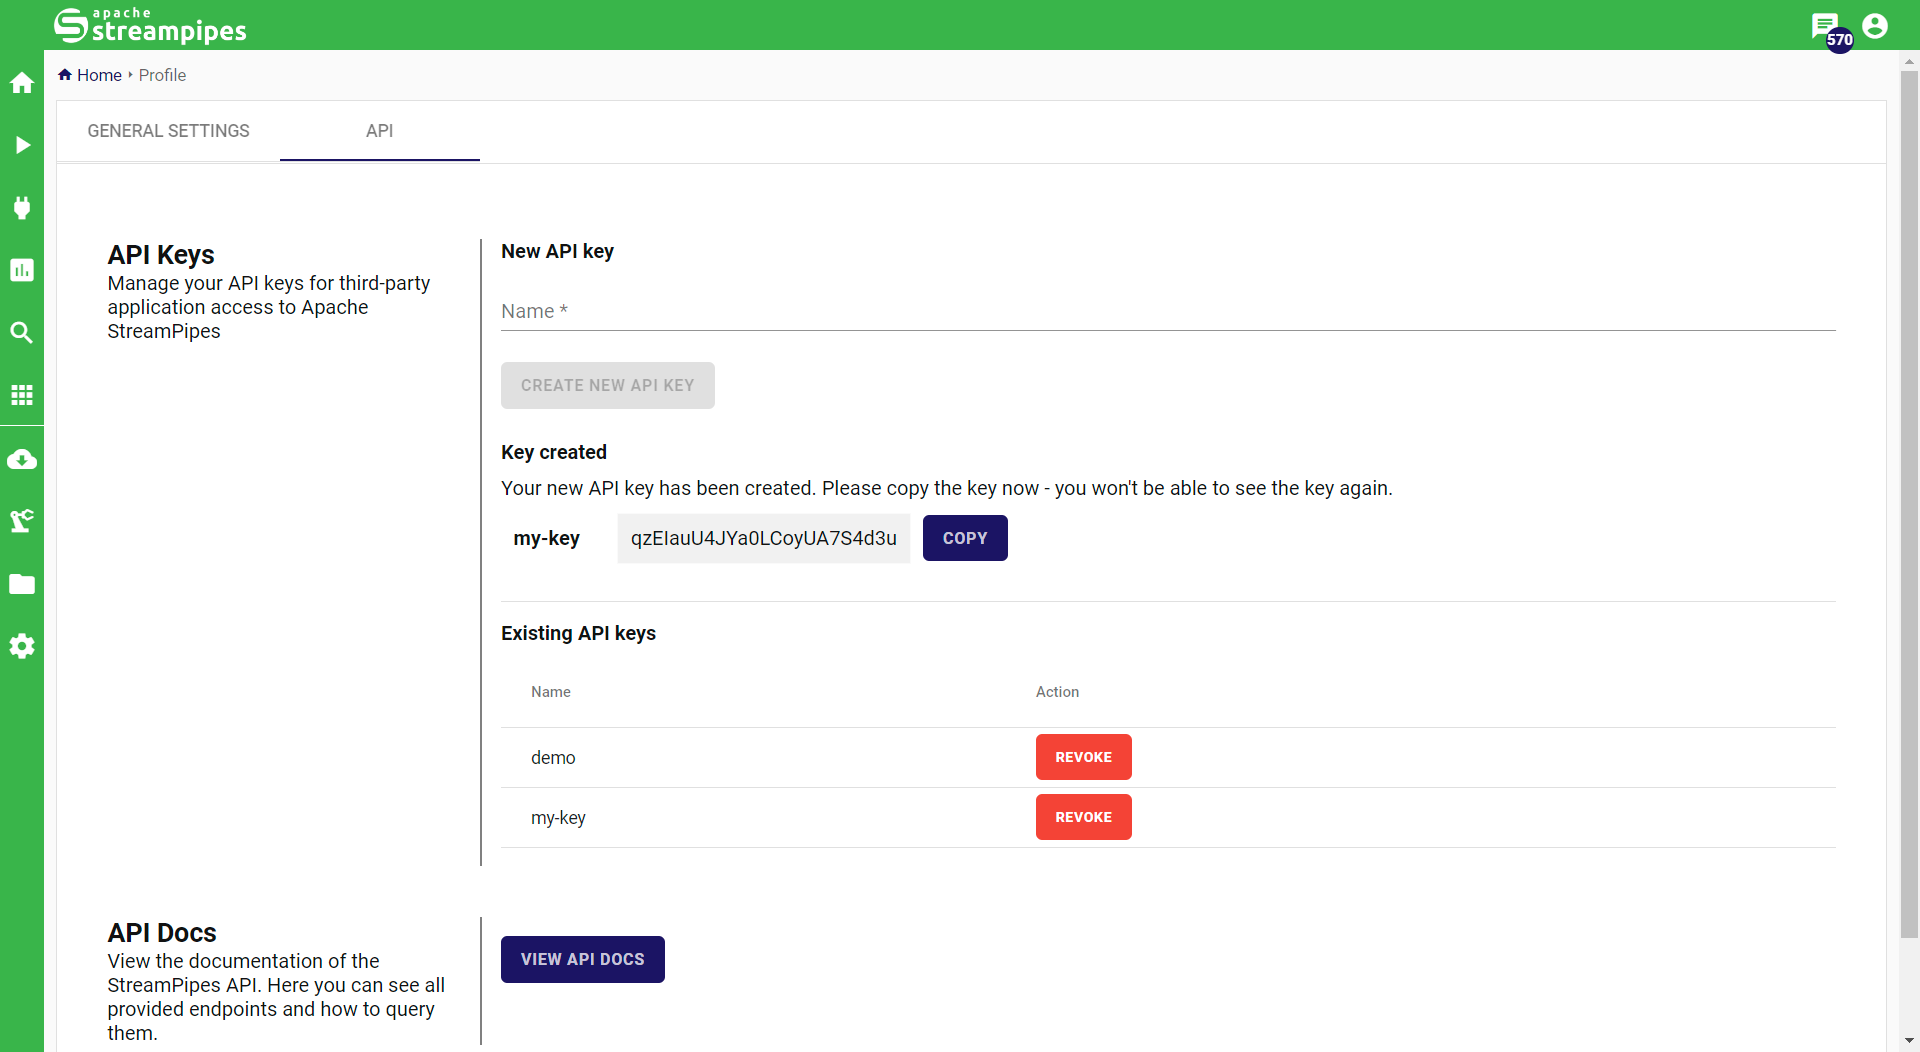Open Data Explorer via the magnifier icon

[22, 333]
